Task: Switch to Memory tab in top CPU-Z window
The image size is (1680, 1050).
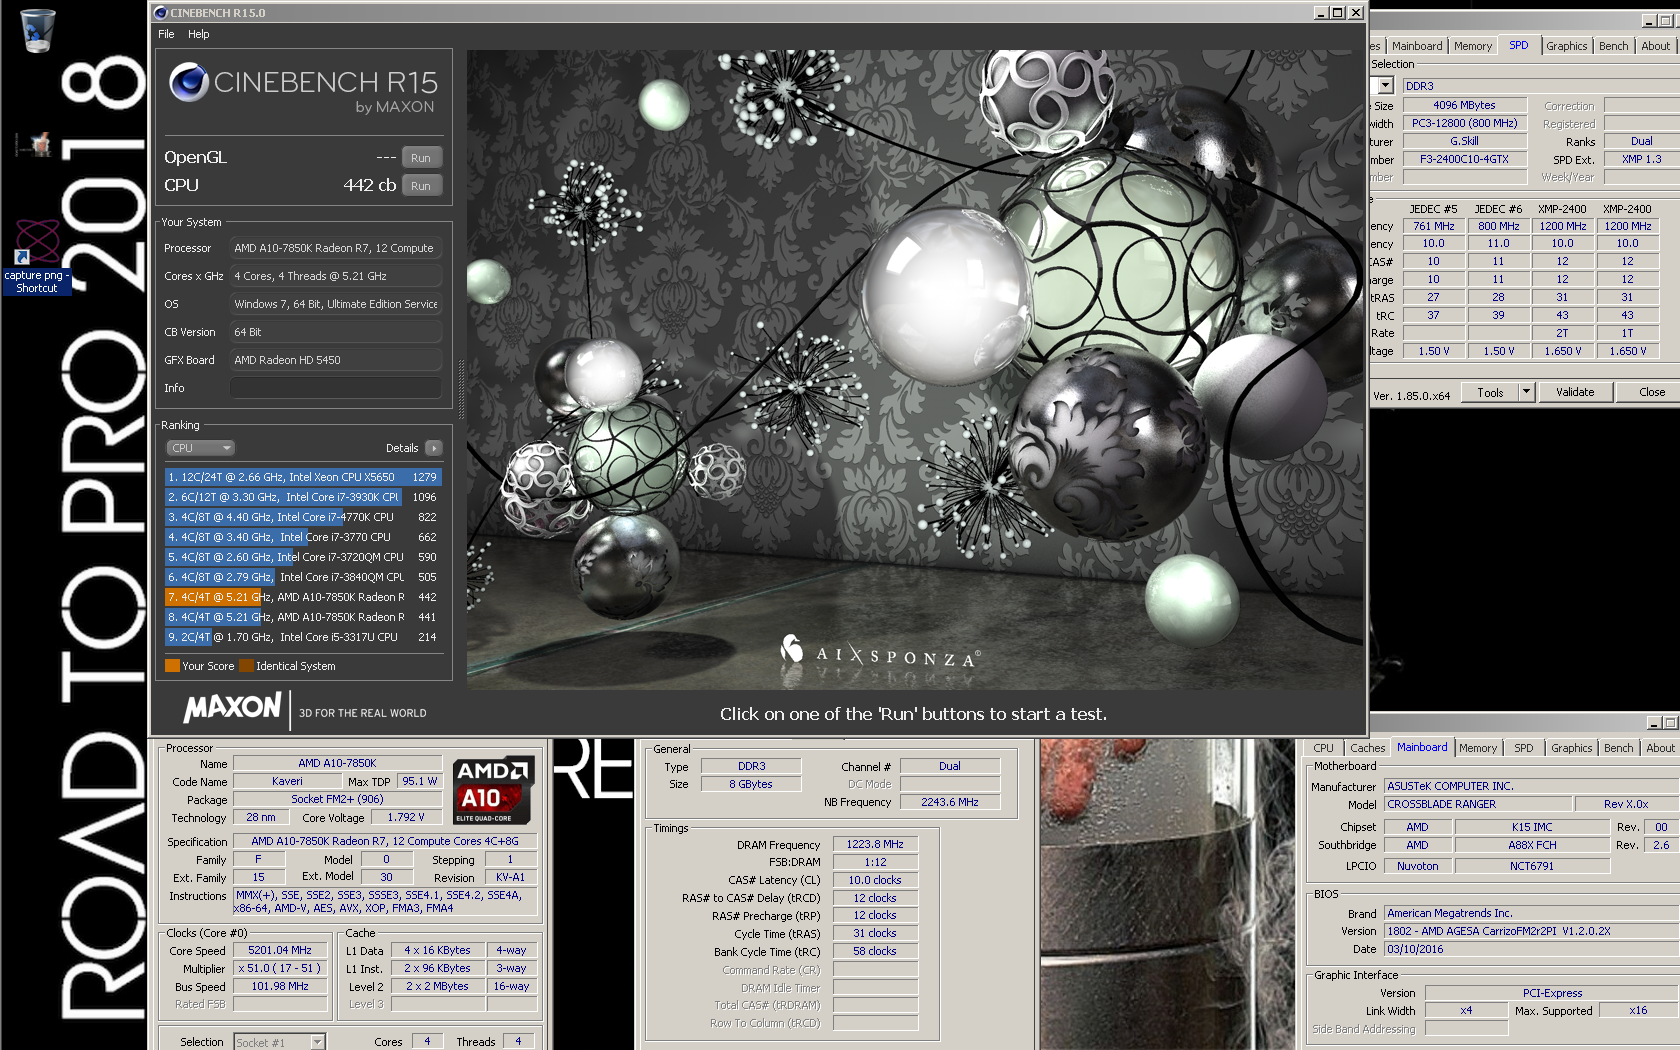Action: click(x=1473, y=46)
